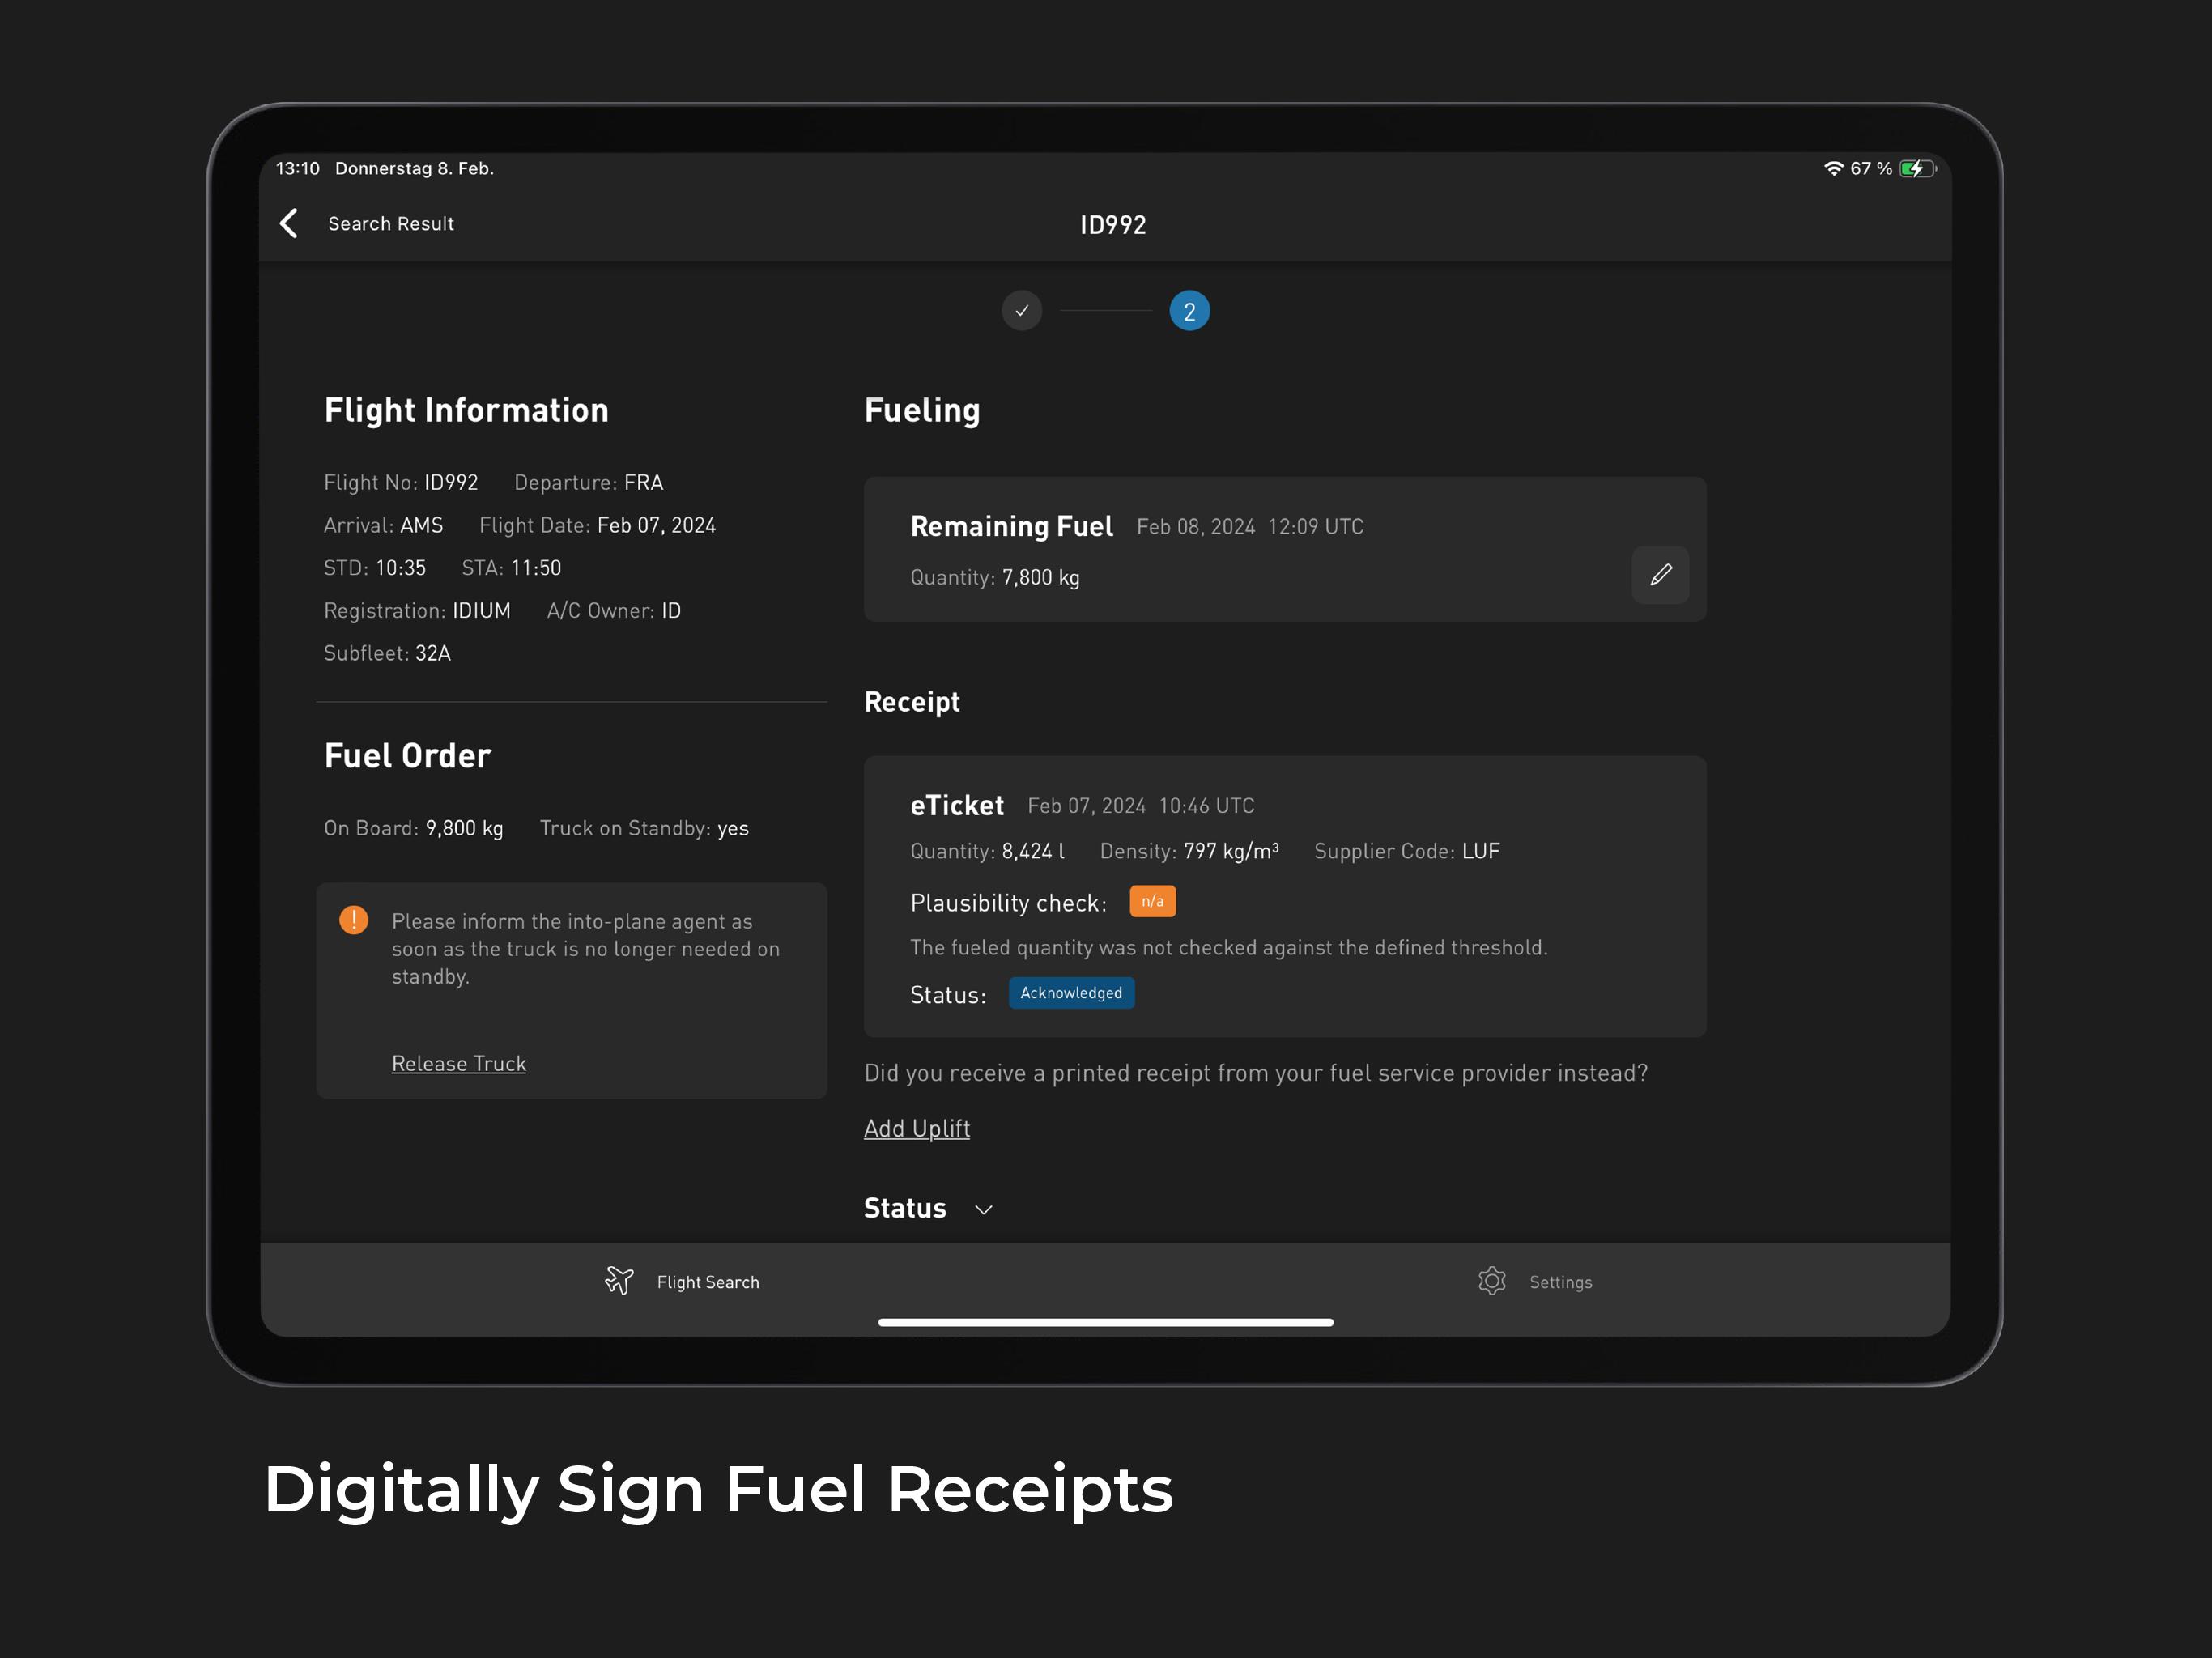Select the Flight No value ID992
This screenshot has height=1658, width=2212.
pos(451,482)
